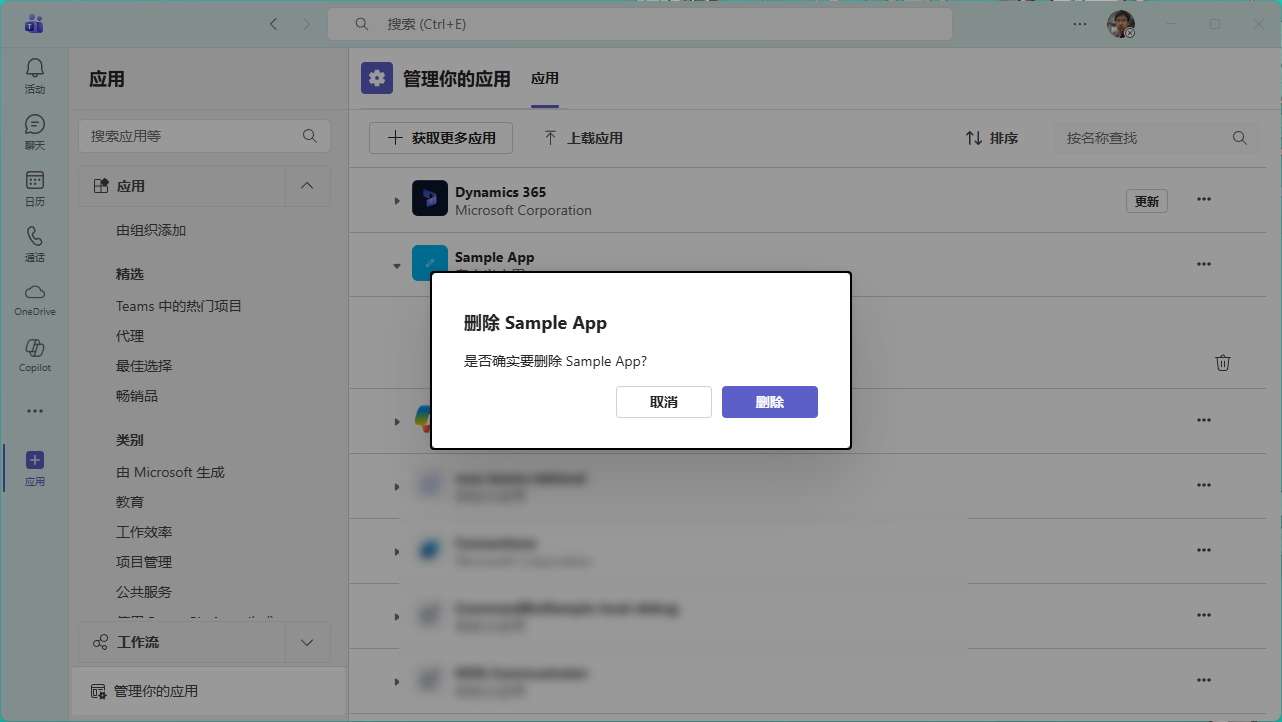Show more apps via sidebar ellipsis

pyautogui.click(x=35, y=411)
